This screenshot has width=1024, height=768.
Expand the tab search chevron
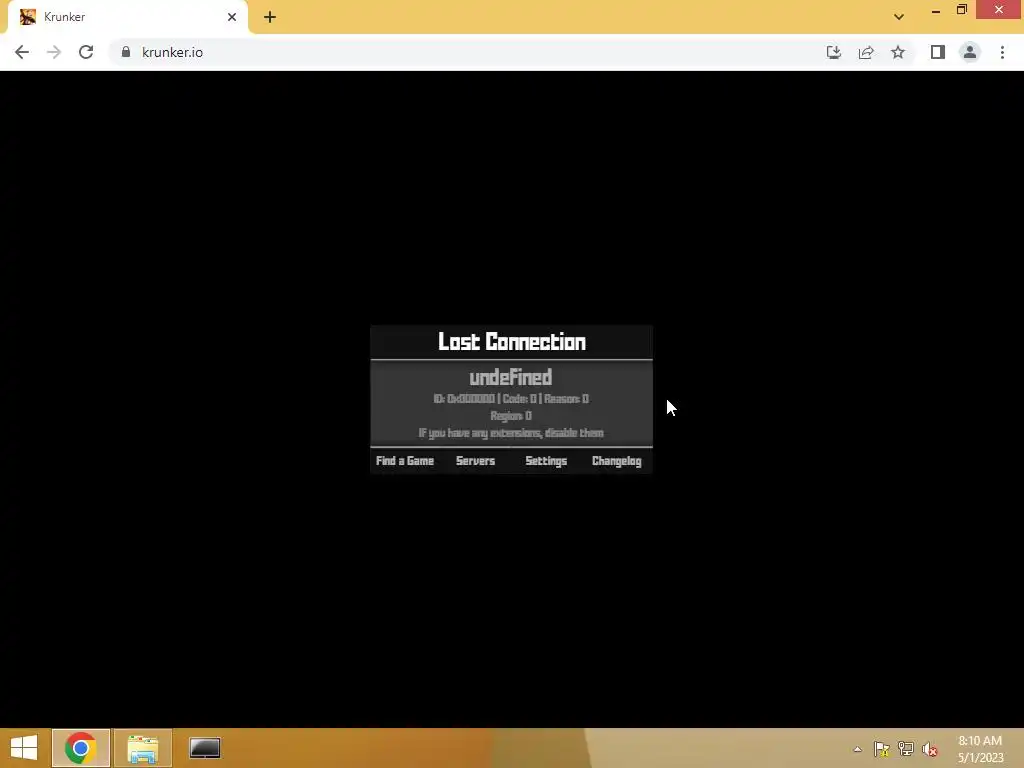[899, 17]
